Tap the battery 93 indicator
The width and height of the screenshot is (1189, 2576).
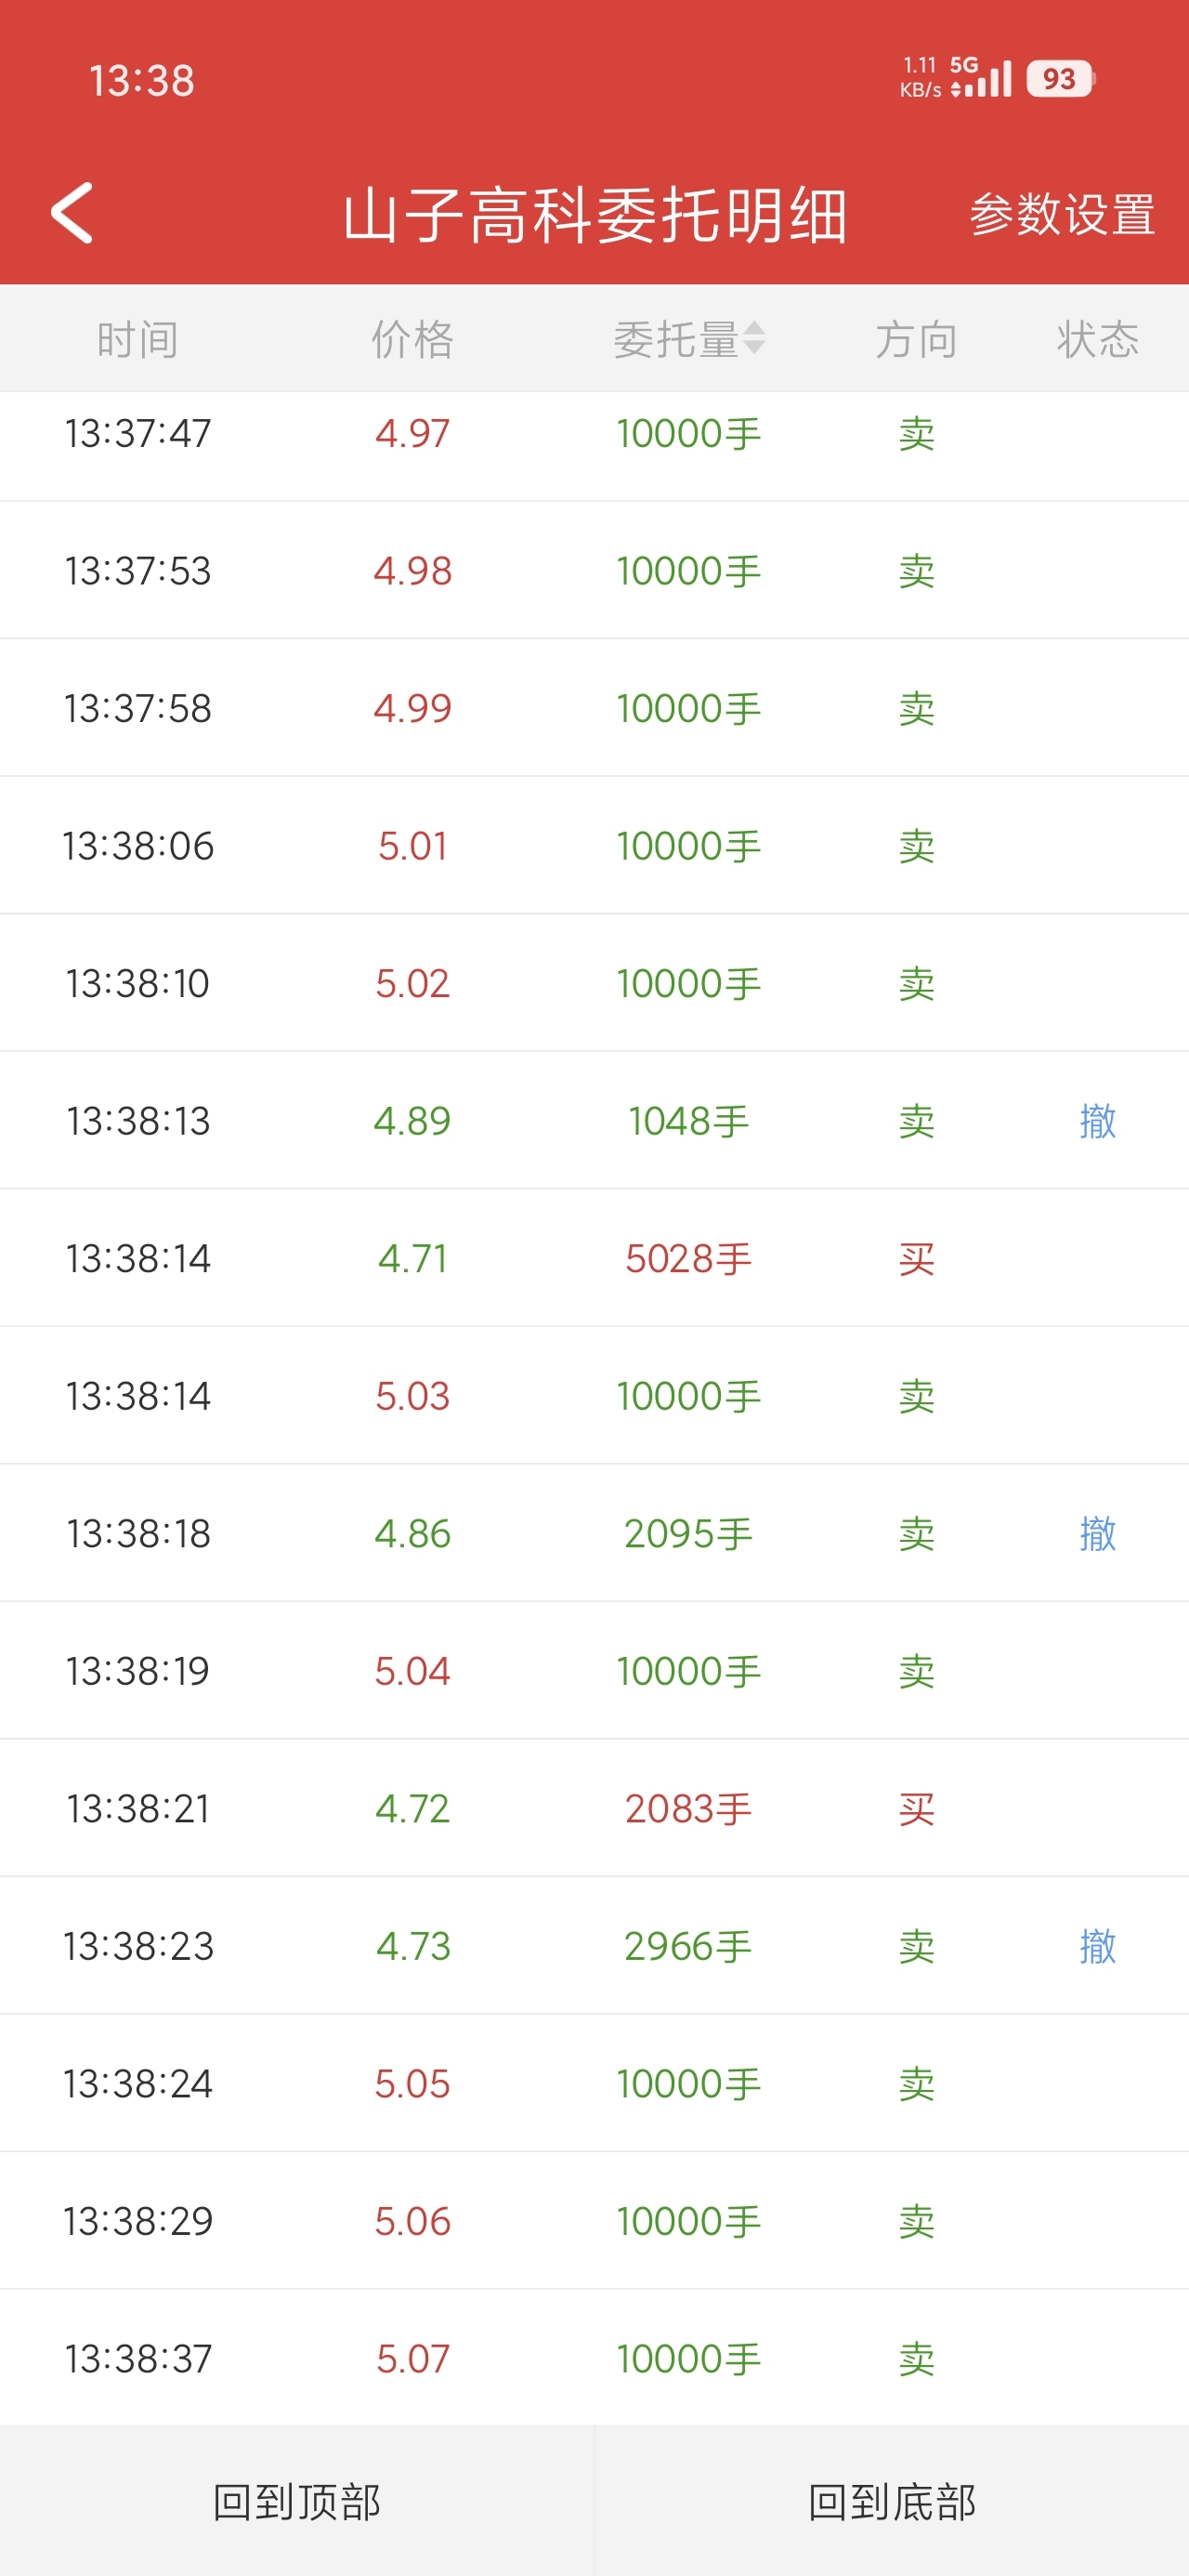[1059, 78]
